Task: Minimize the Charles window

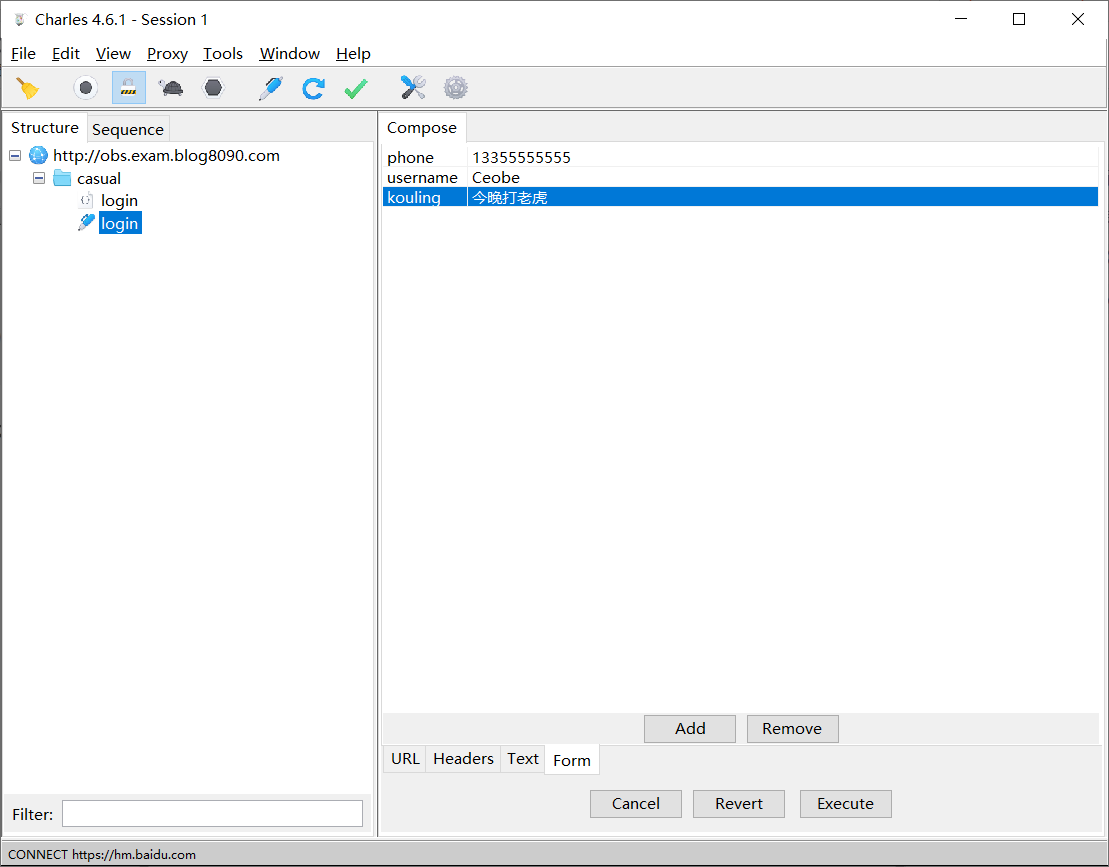Action: coord(960,19)
